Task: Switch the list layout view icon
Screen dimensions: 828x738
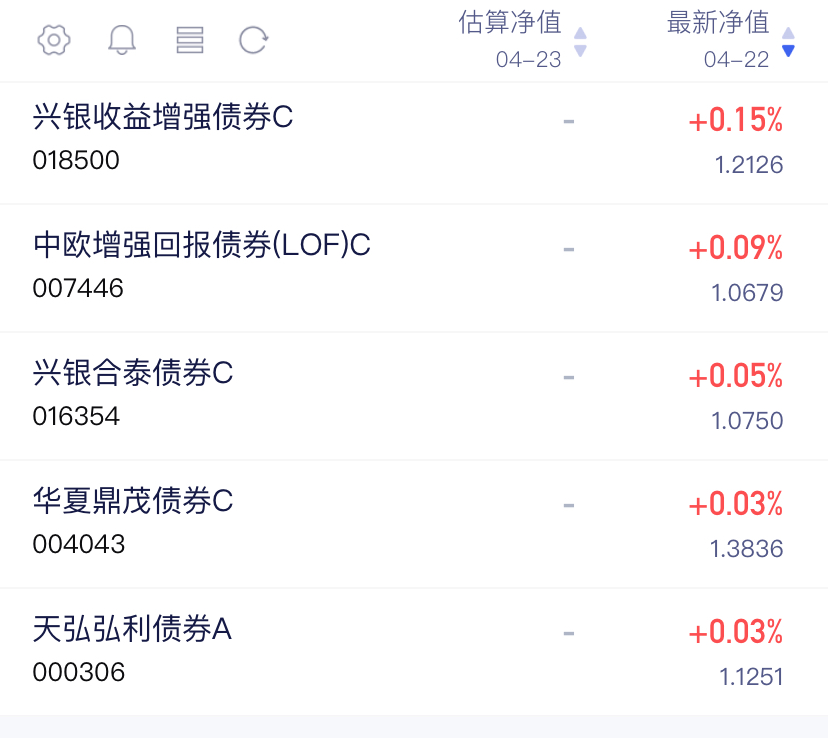Action: coord(189,40)
